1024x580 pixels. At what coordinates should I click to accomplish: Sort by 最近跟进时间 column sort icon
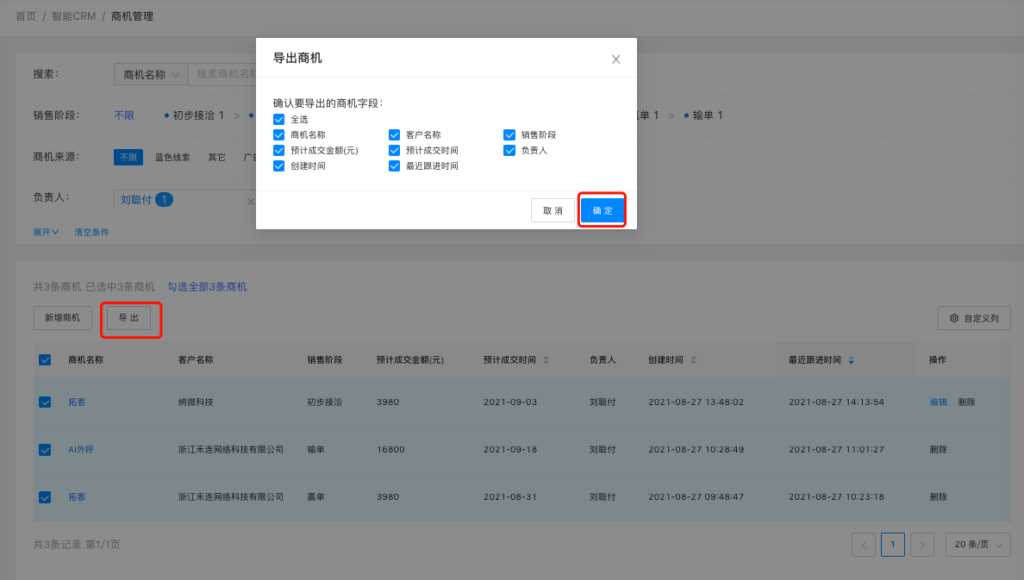[x=851, y=360]
